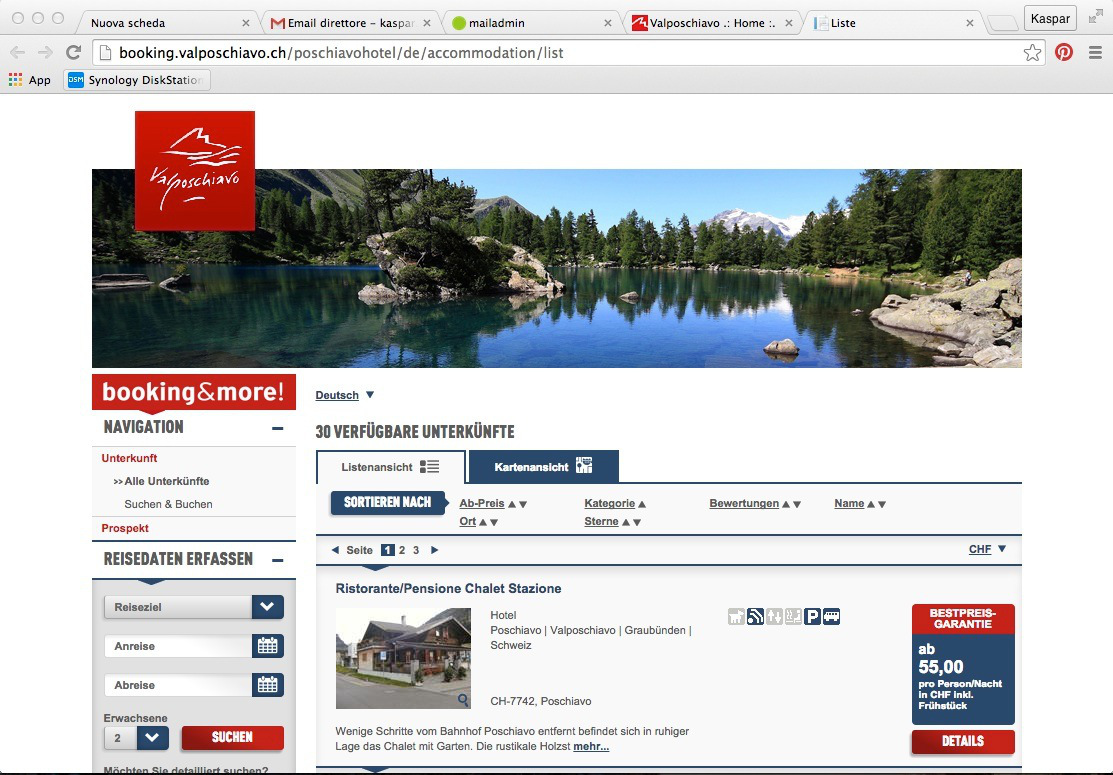Screen dimensions: 1113x775
Task: Go to next results page arrow
Action: click(x=434, y=550)
